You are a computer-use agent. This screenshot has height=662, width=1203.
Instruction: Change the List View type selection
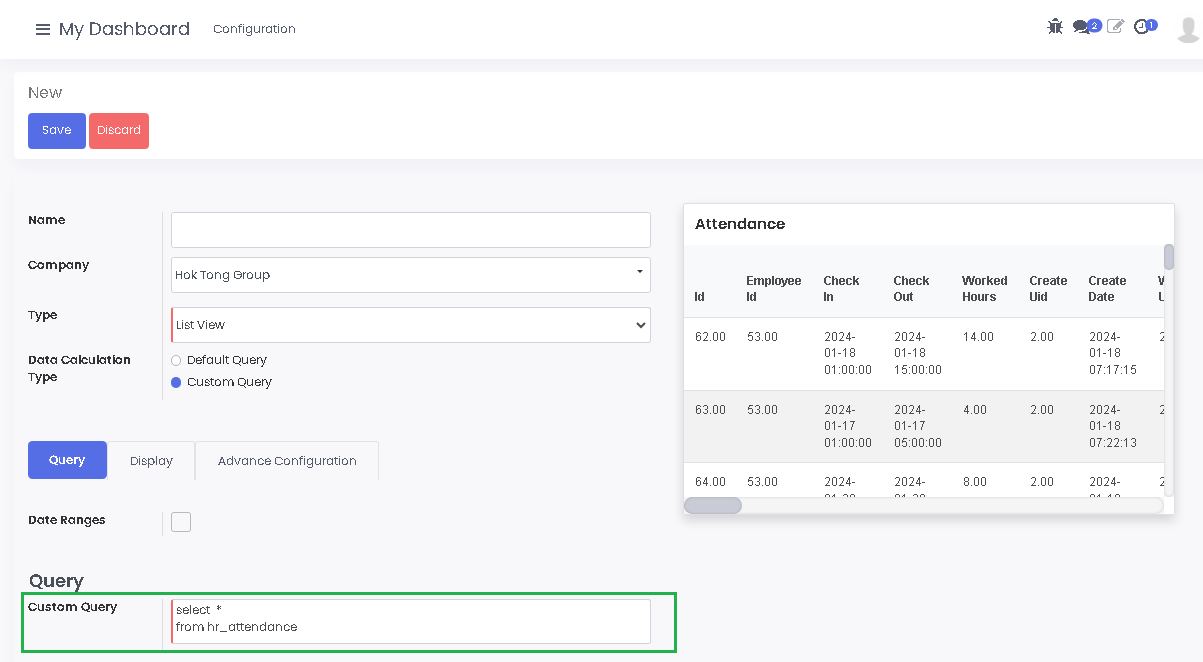[410, 324]
